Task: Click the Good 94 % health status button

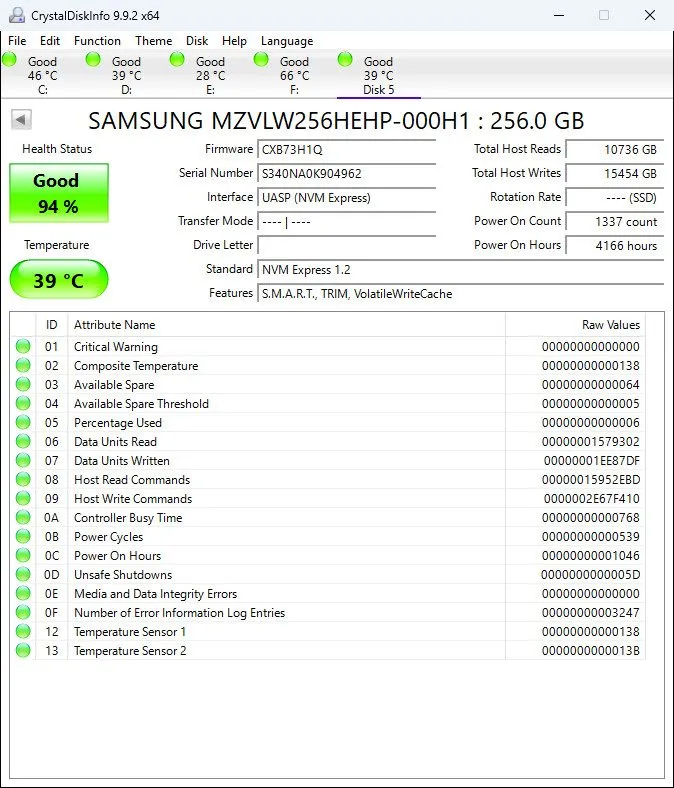Action: point(59,193)
